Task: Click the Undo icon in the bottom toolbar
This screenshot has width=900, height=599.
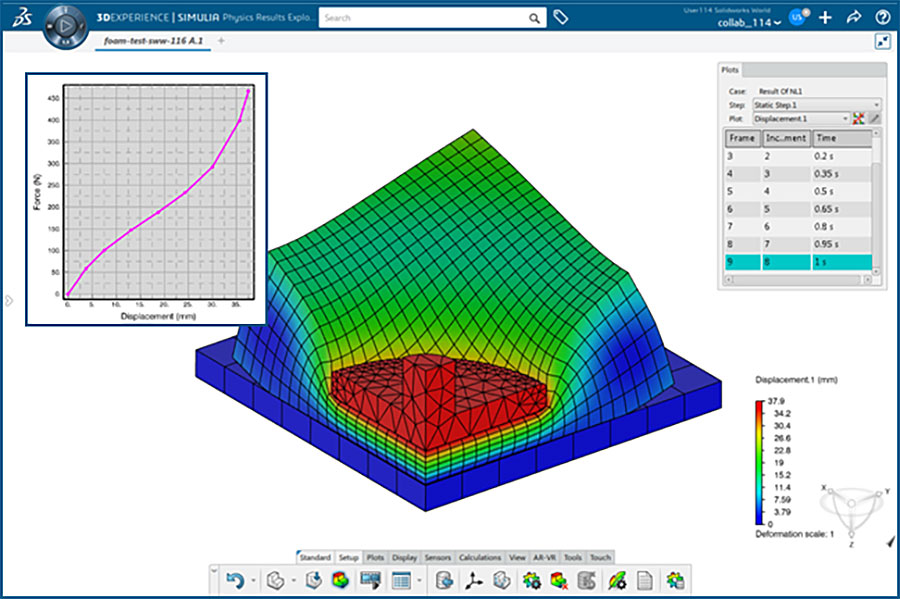Action: pos(236,580)
